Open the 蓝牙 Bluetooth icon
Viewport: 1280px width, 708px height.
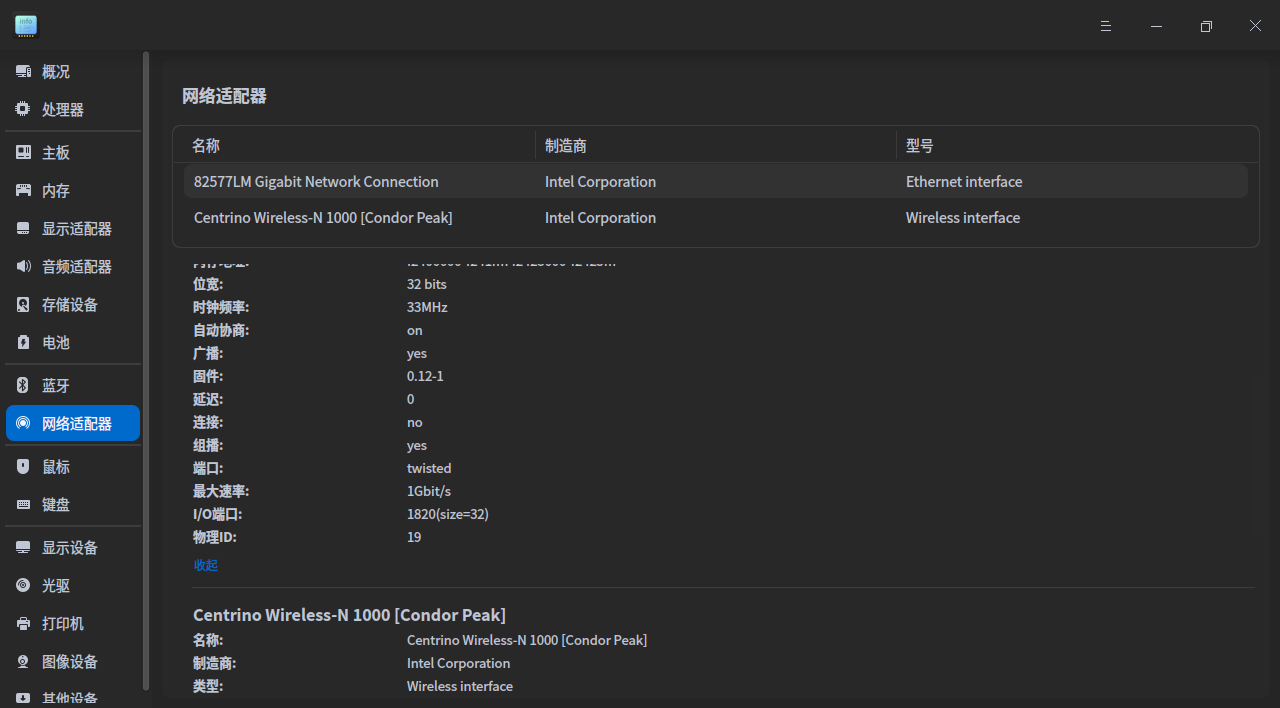coord(23,386)
